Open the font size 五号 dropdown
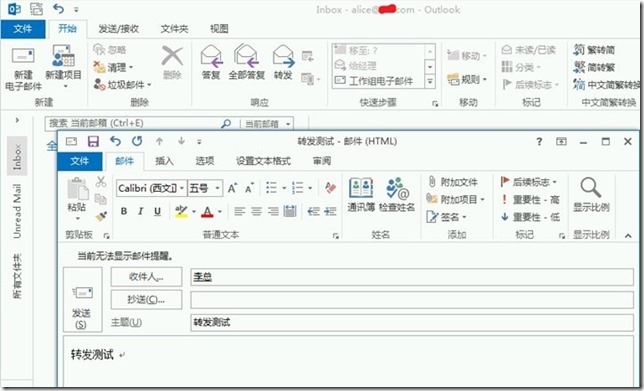 pyautogui.click(x=217, y=188)
